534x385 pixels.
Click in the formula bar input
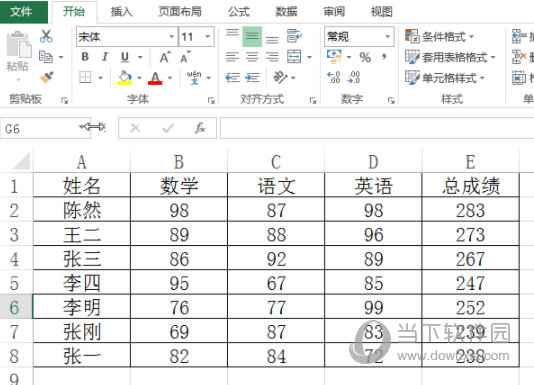(x=377, y=128)
